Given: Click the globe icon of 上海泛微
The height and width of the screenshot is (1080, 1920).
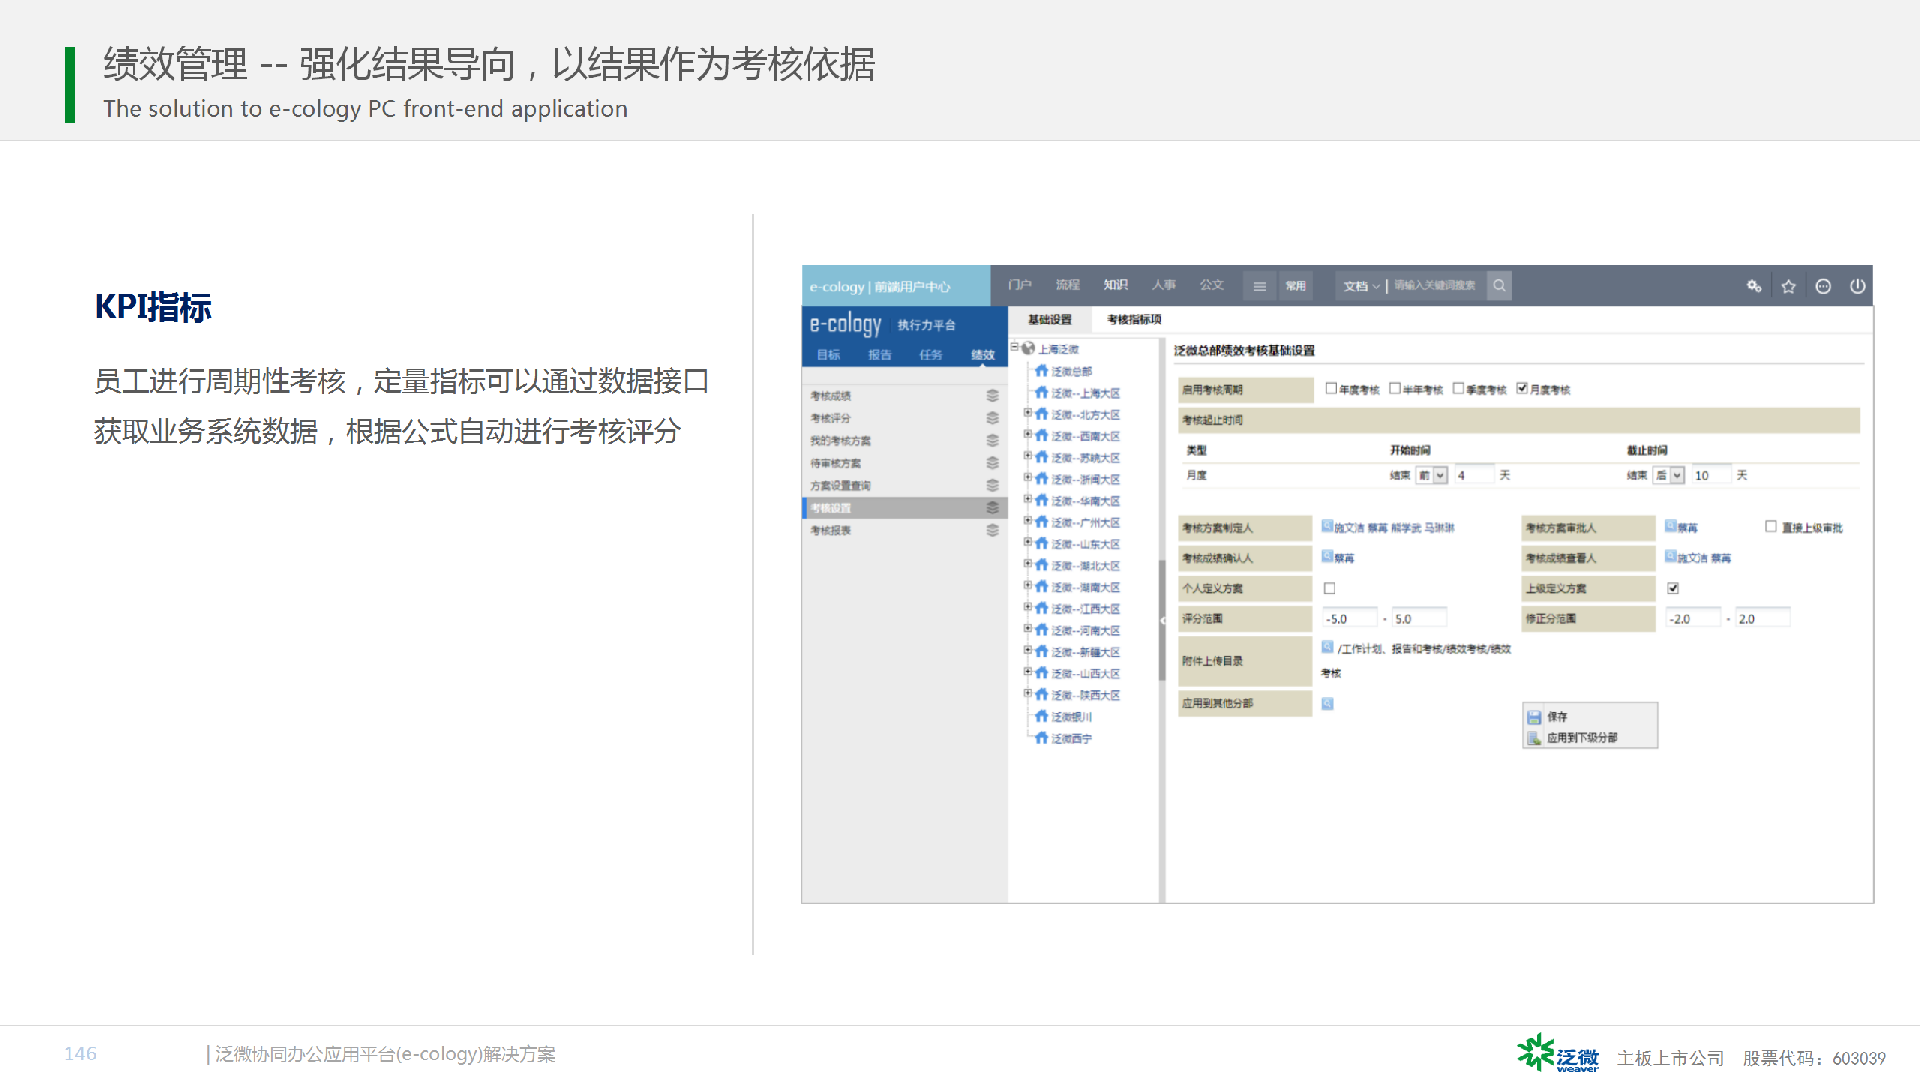Looking at the screenshot, I should point(1028,348).
